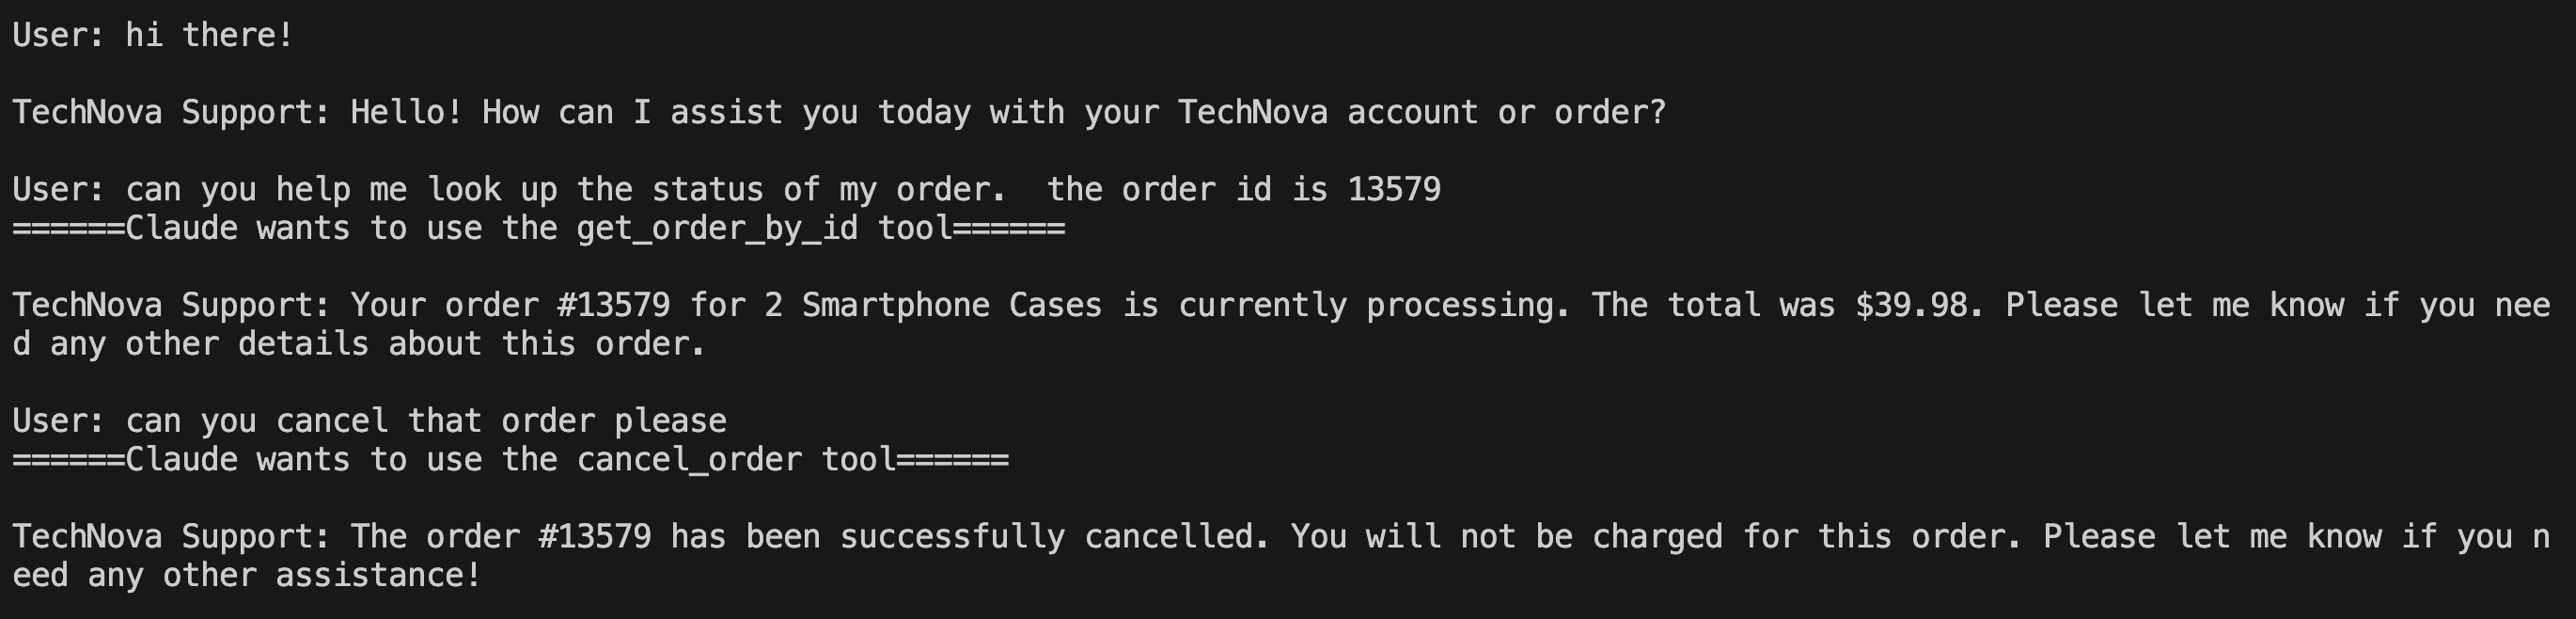
Task: Click the 'User:' label before 'hi there!'
Action: [59, 36]
